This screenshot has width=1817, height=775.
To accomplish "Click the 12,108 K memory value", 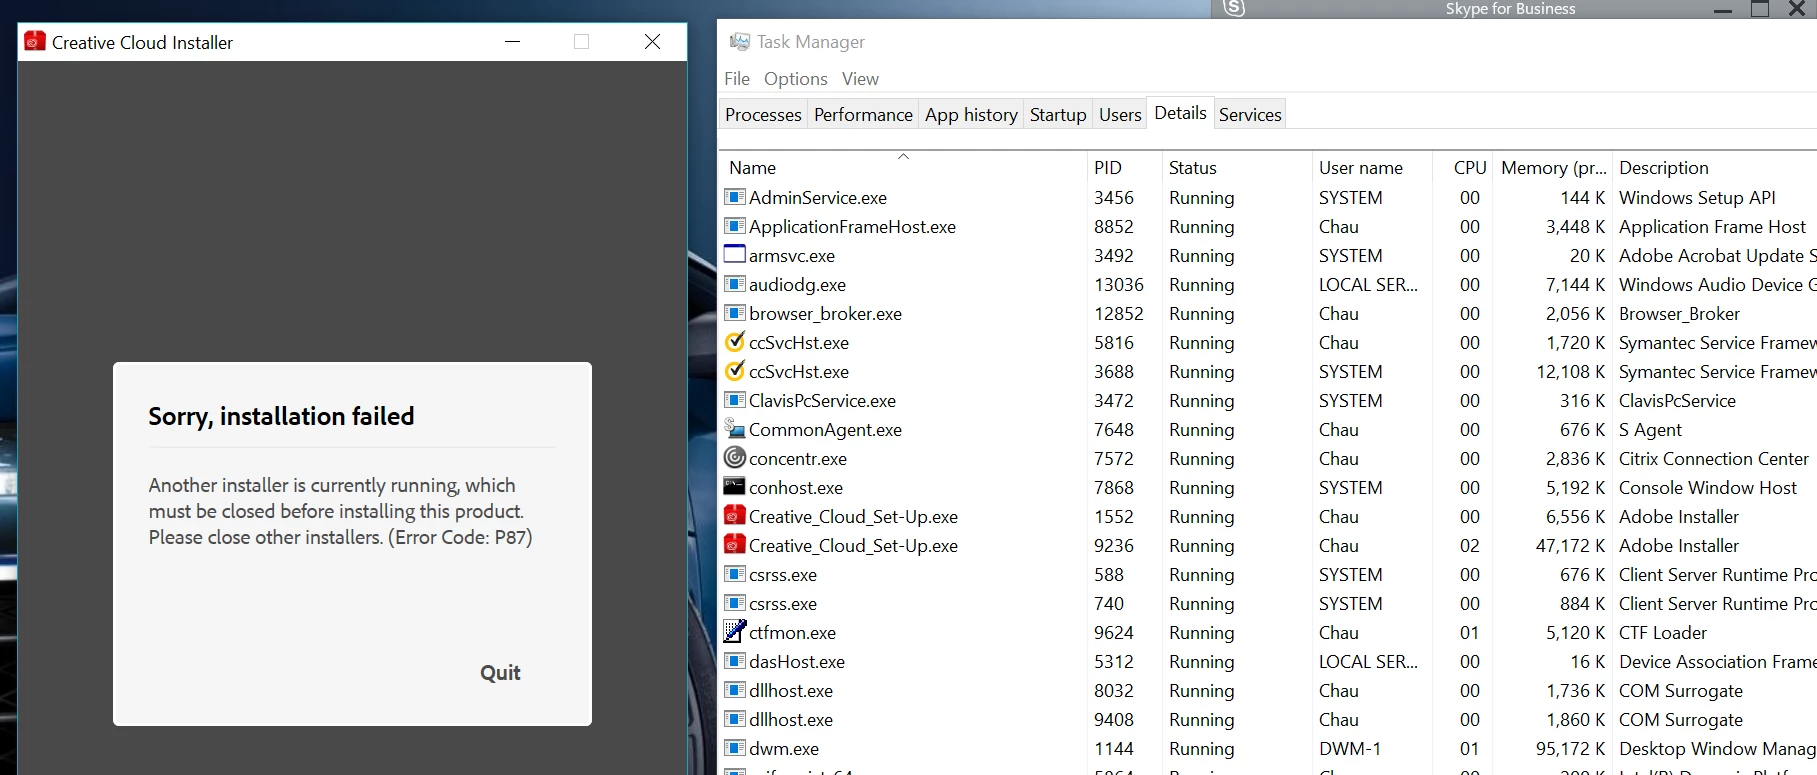I will click(1570, 371).
